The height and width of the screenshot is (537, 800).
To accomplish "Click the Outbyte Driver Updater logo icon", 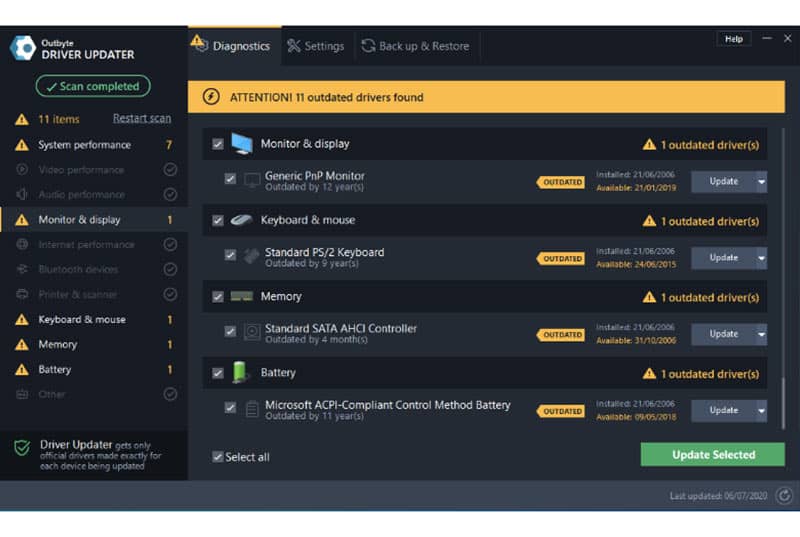I will 23,48.
